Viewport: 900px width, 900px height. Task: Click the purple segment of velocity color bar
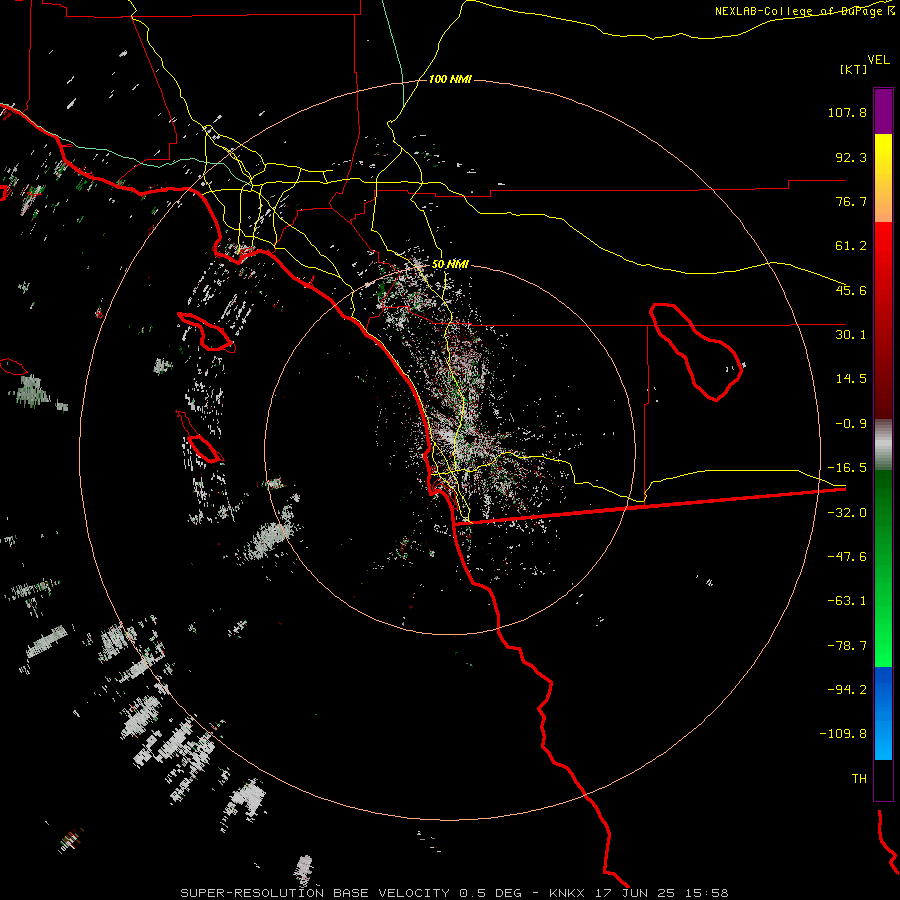883,111
